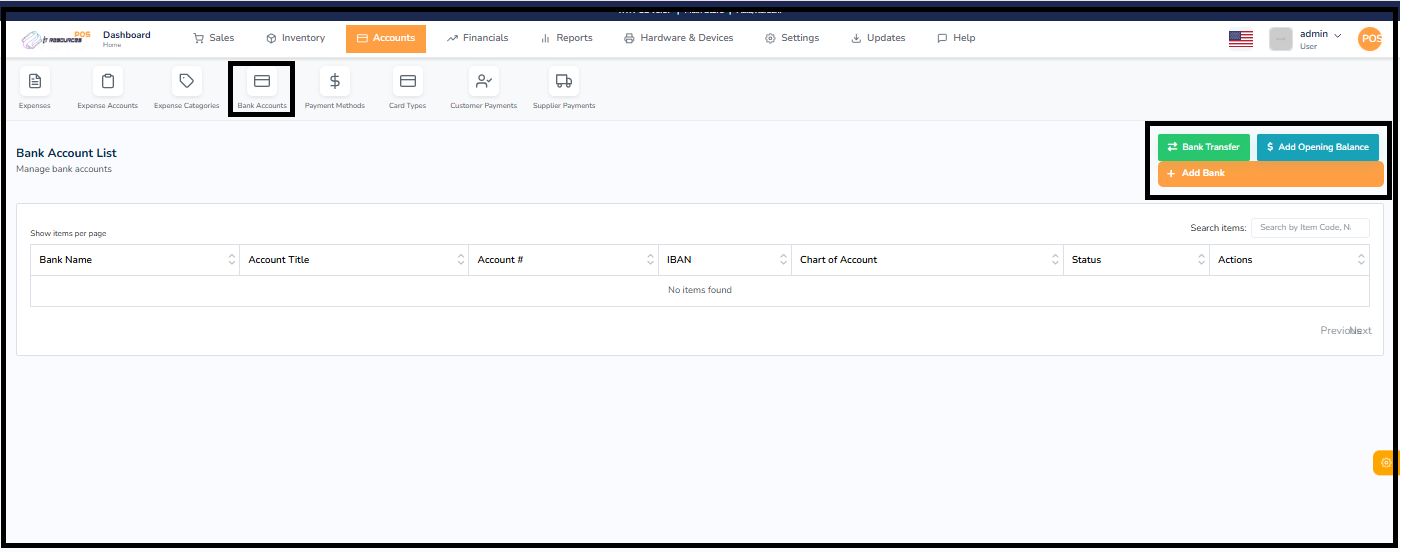Screen dimensions: 1408x560
Task: Click the IT Resources POS logo
Action: point(56,38)
